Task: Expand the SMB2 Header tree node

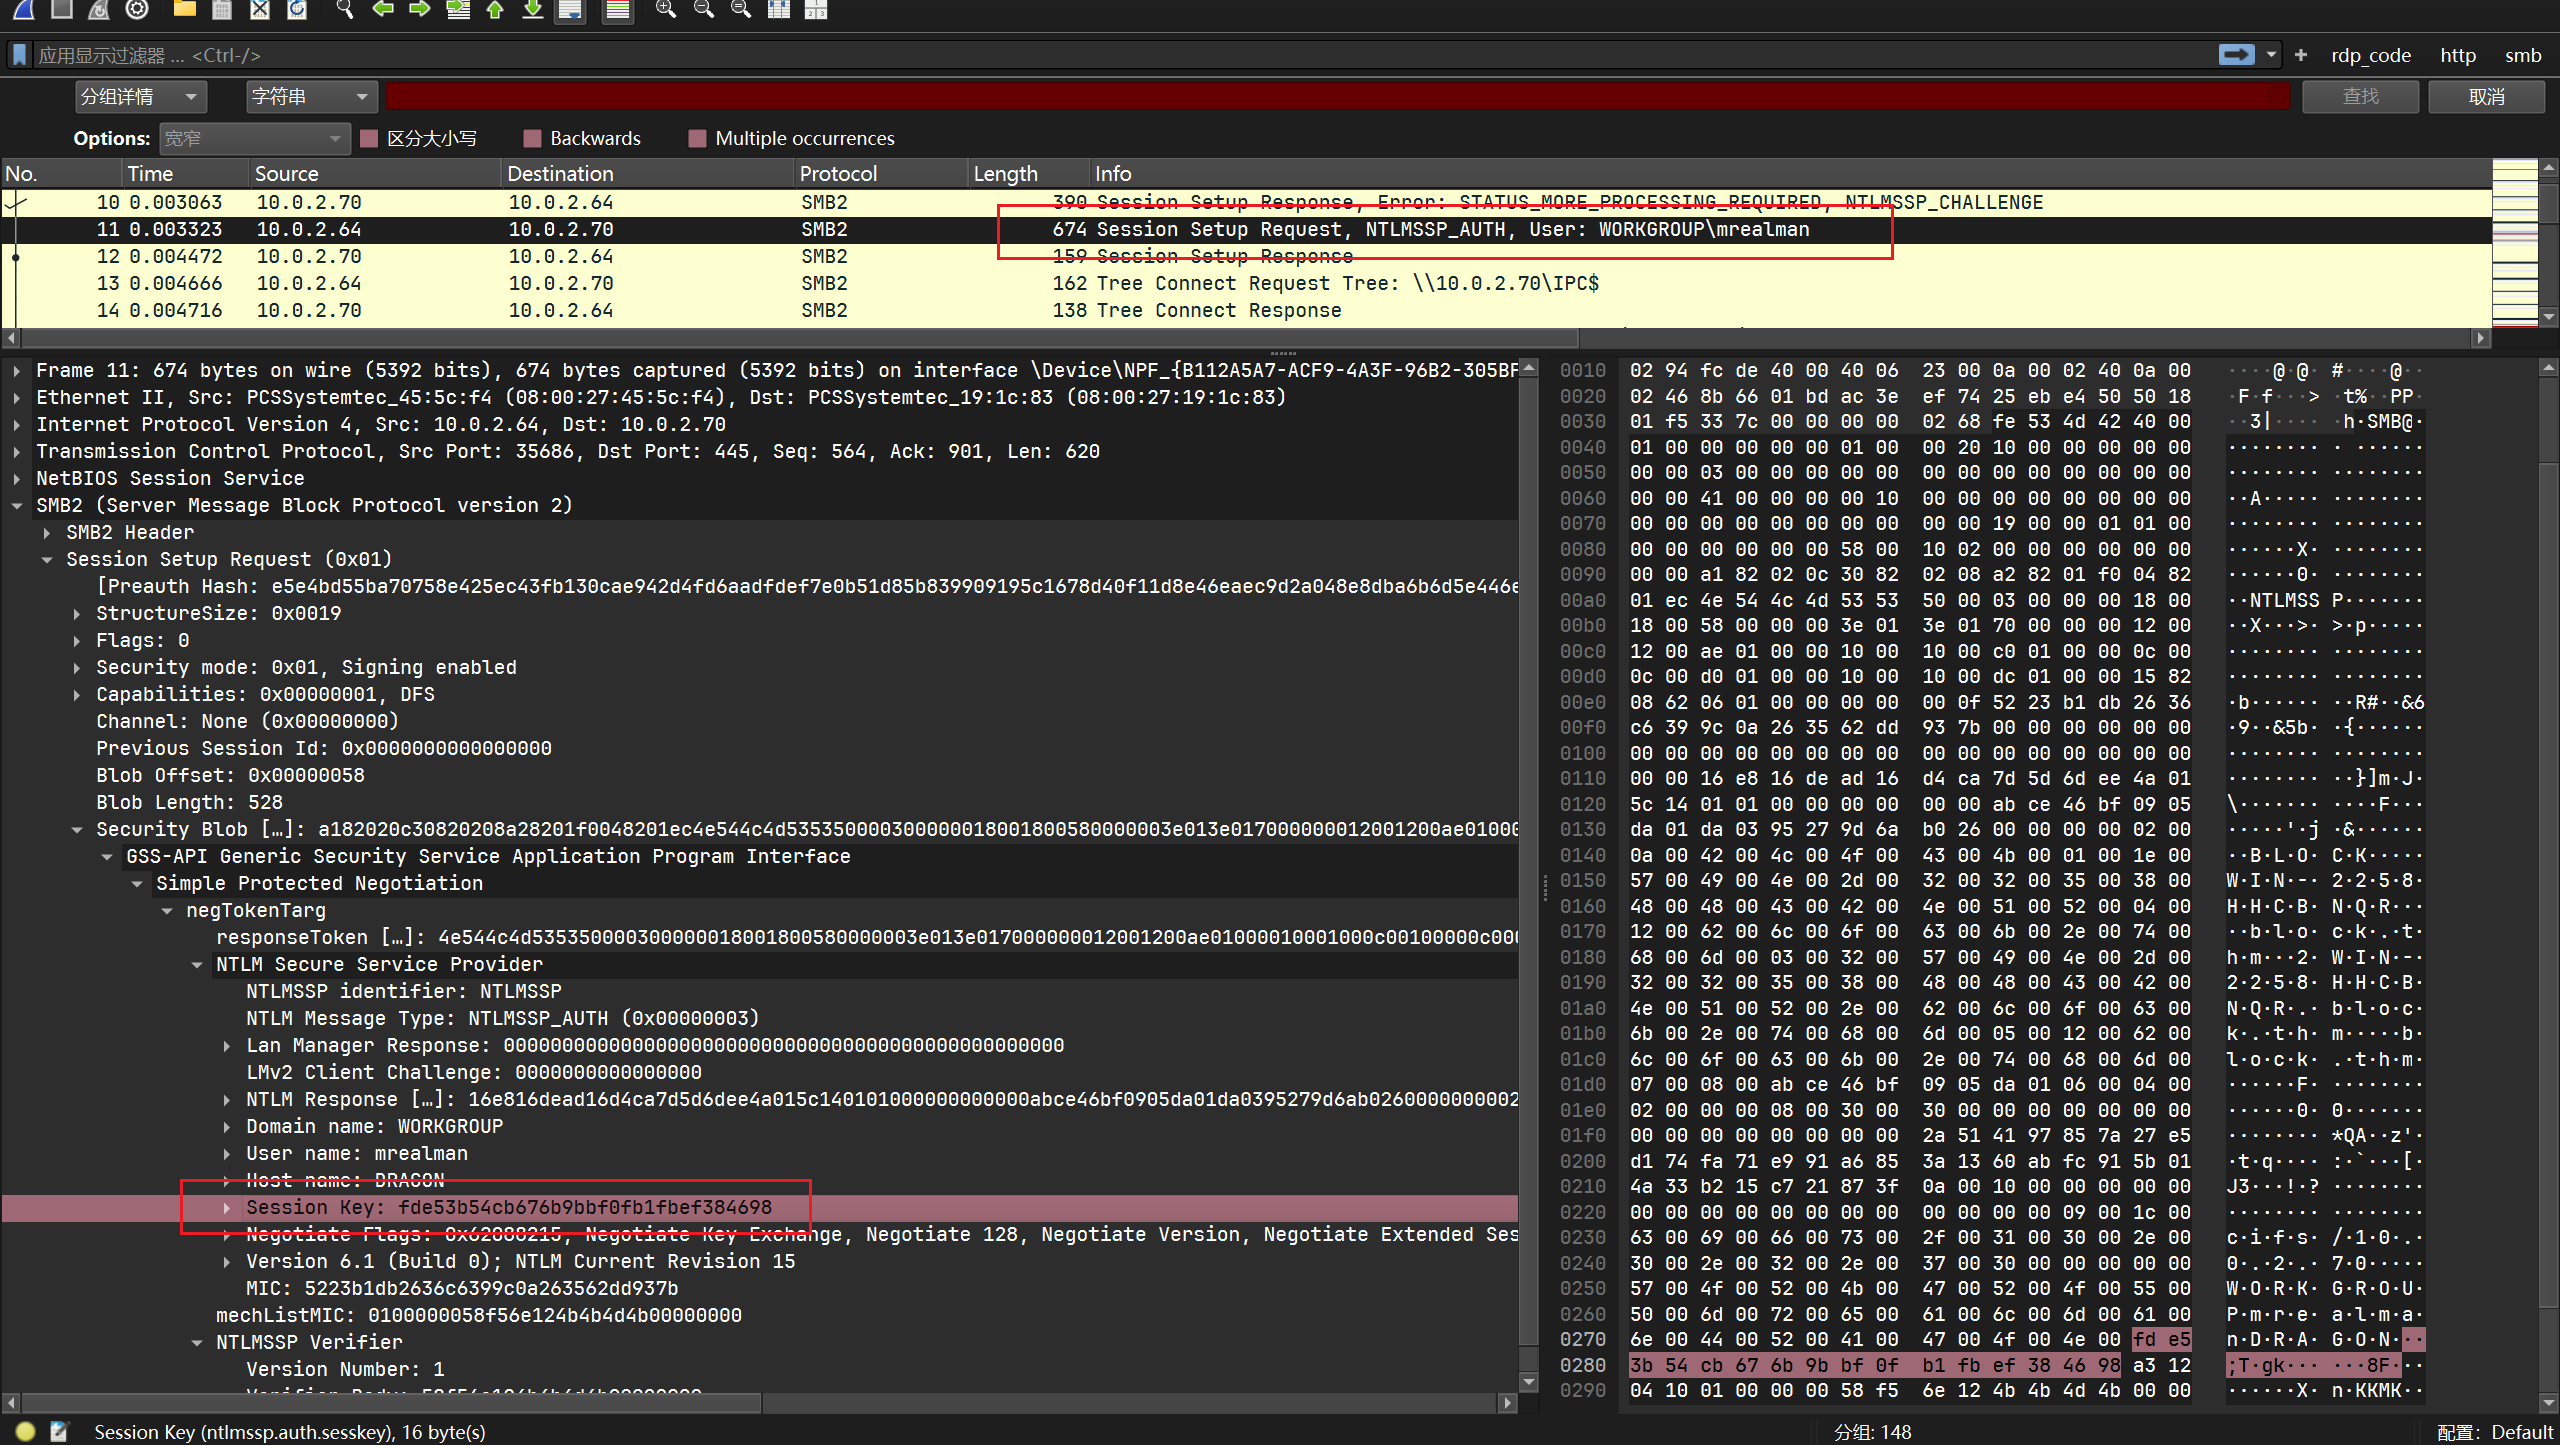Action: (47, 532)
